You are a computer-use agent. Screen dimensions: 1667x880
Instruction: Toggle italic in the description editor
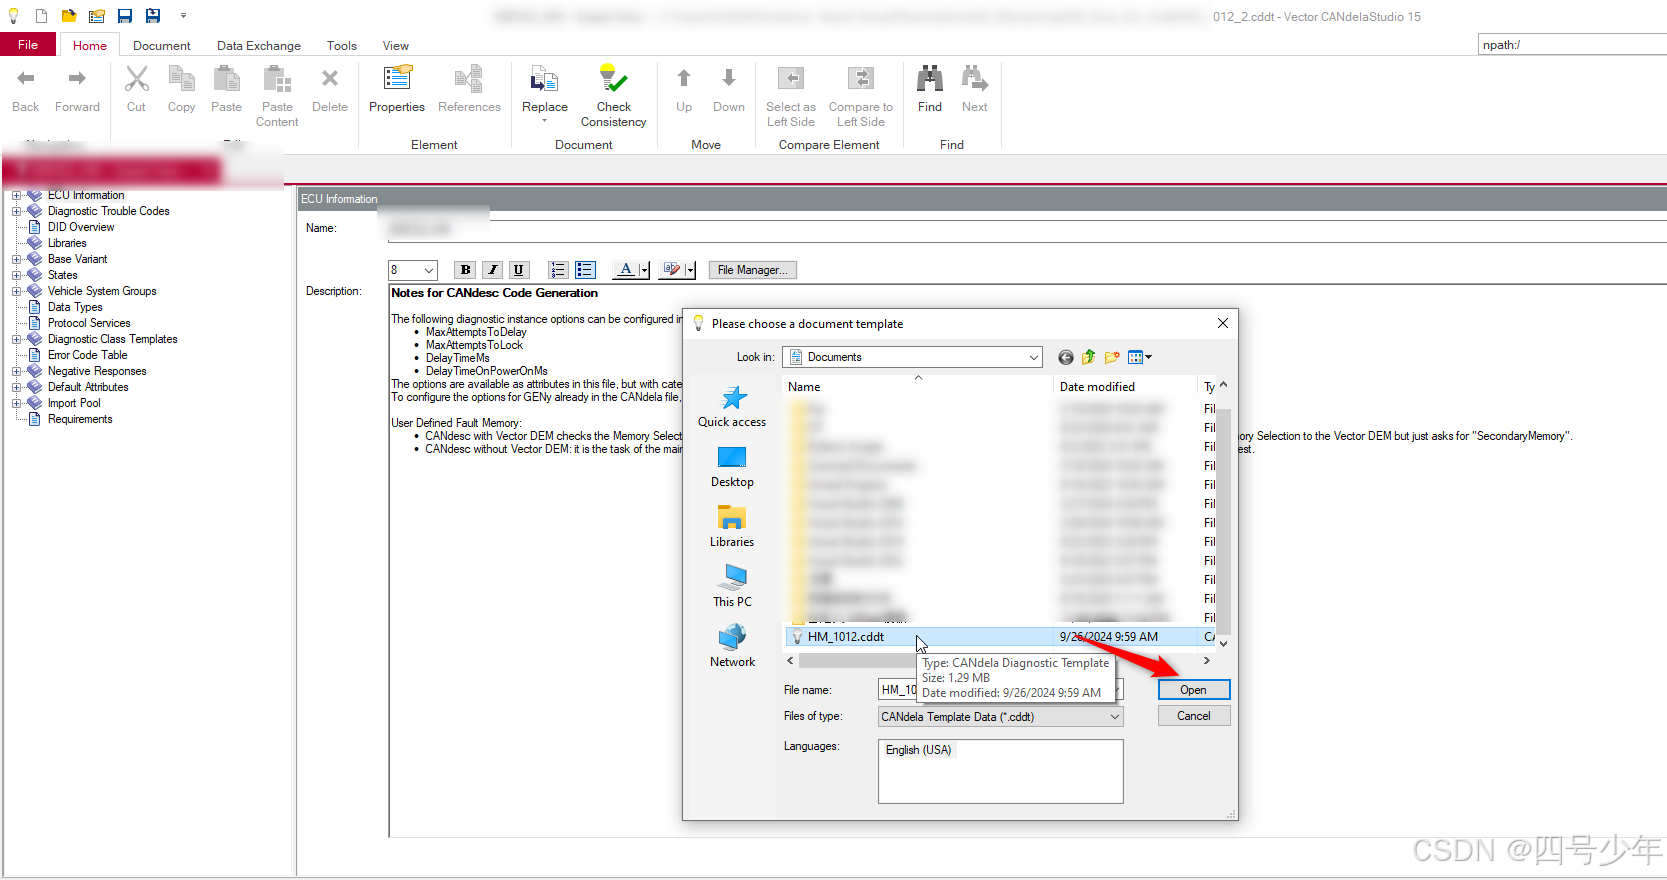pyautogui.click(x=492, y=270)
